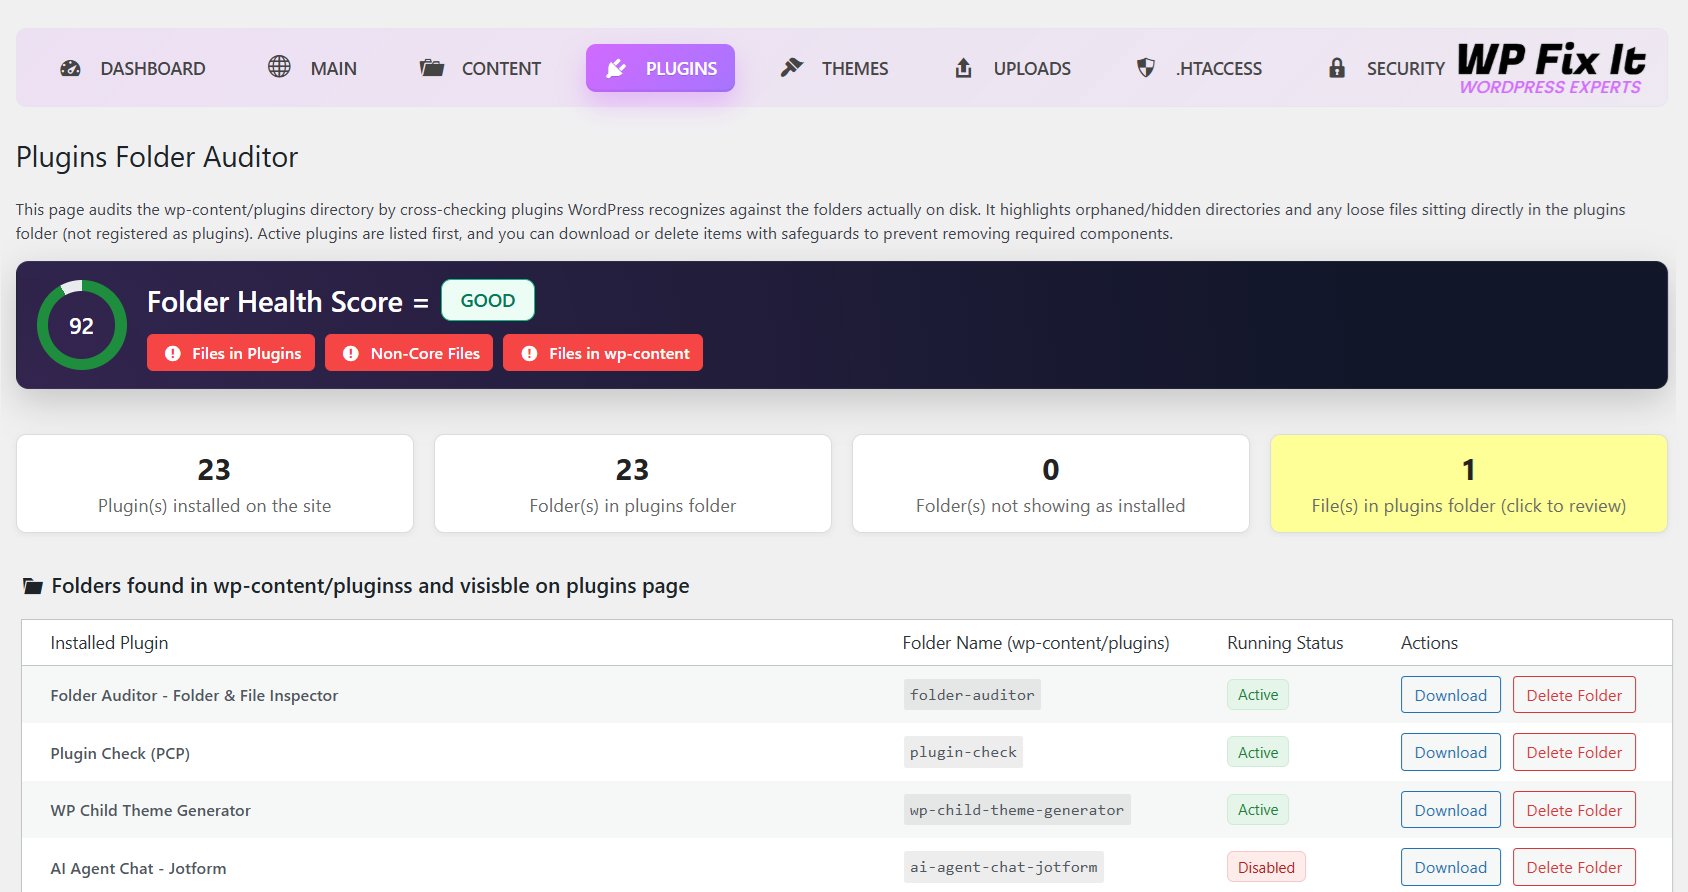Open the .HTACCESS tab
Viewport: 1688px width, 892px height.
(x=1199, y=68)
